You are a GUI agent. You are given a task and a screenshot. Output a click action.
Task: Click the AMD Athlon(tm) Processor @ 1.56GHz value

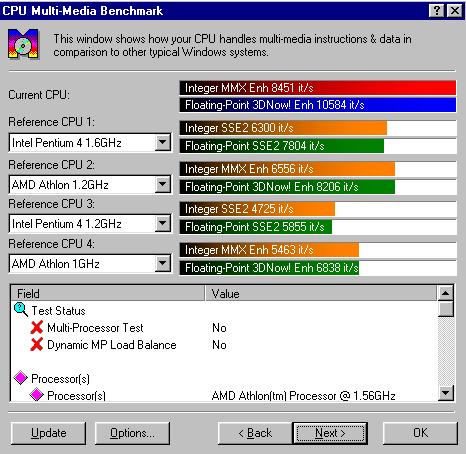click(303, 396)
